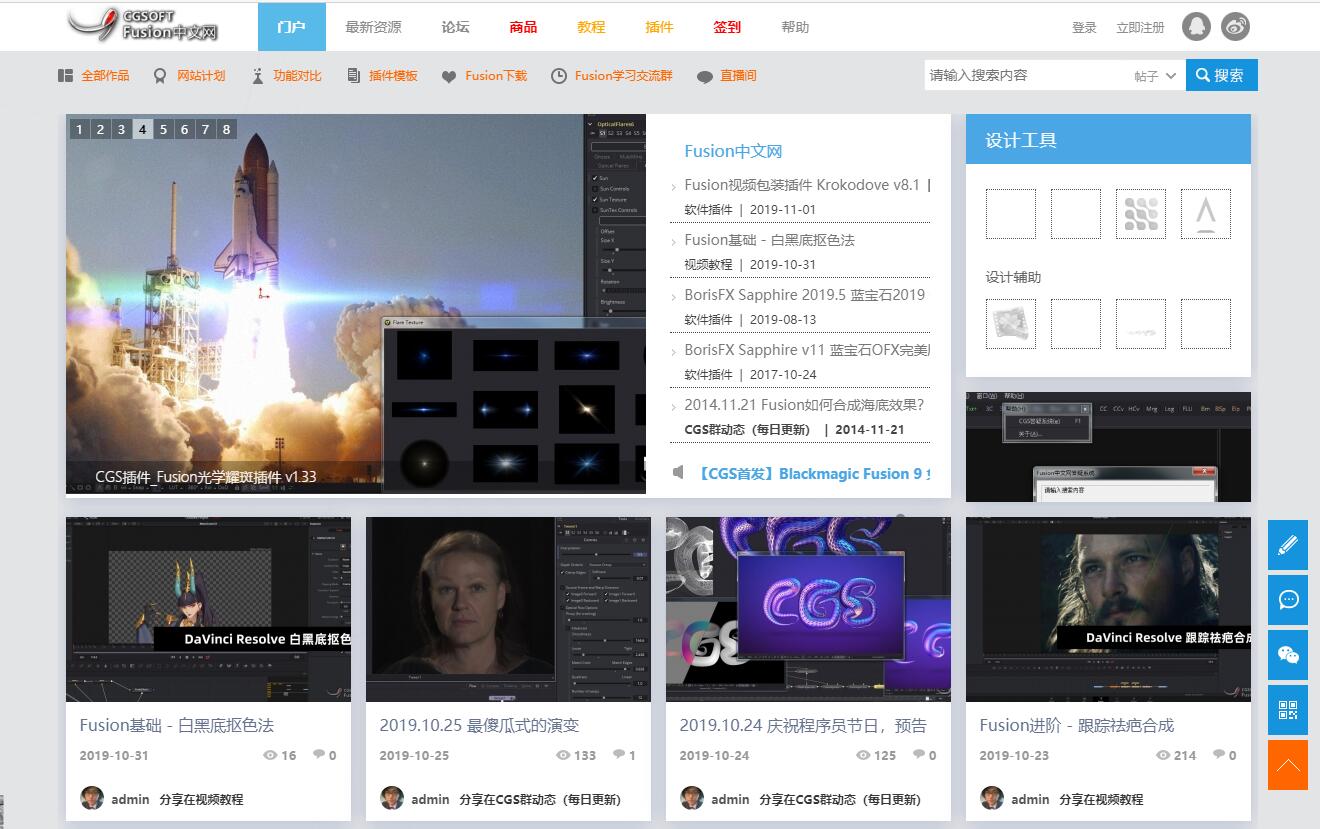Open DaVinci Resolve 跟踪祛疤合成 thumbnail
The height and width of the screenshot is (829, 1320).
coord(1108,609)
